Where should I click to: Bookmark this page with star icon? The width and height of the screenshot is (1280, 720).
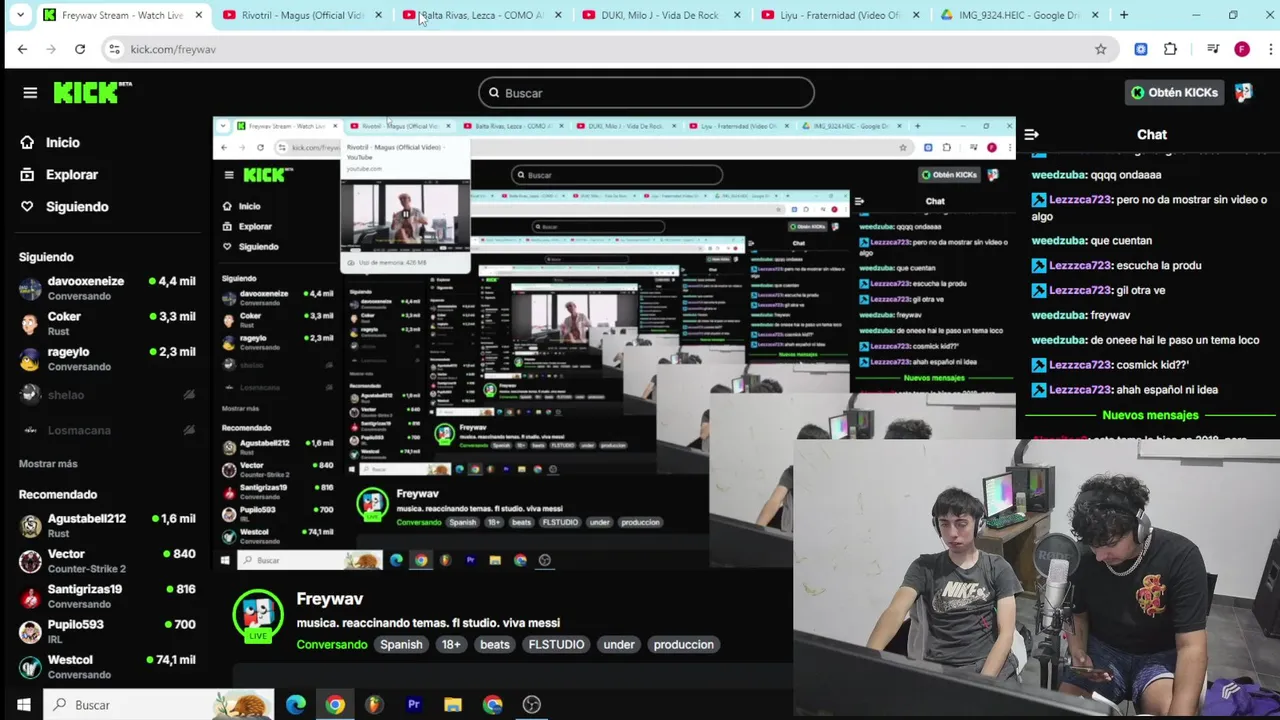[x=1101, y=49]
